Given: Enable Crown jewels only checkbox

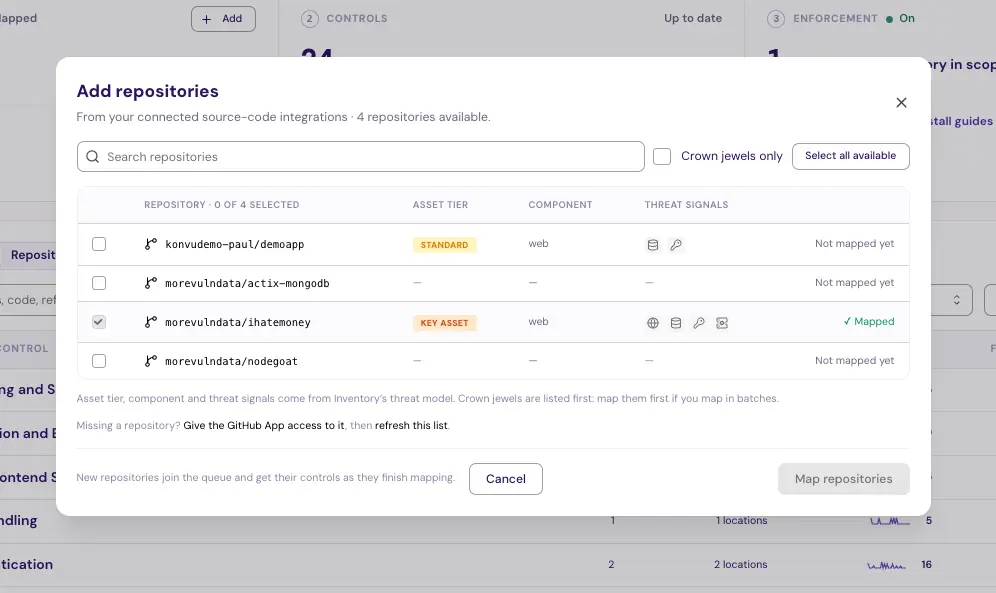Looking at the screenshot, I should 662,156.
